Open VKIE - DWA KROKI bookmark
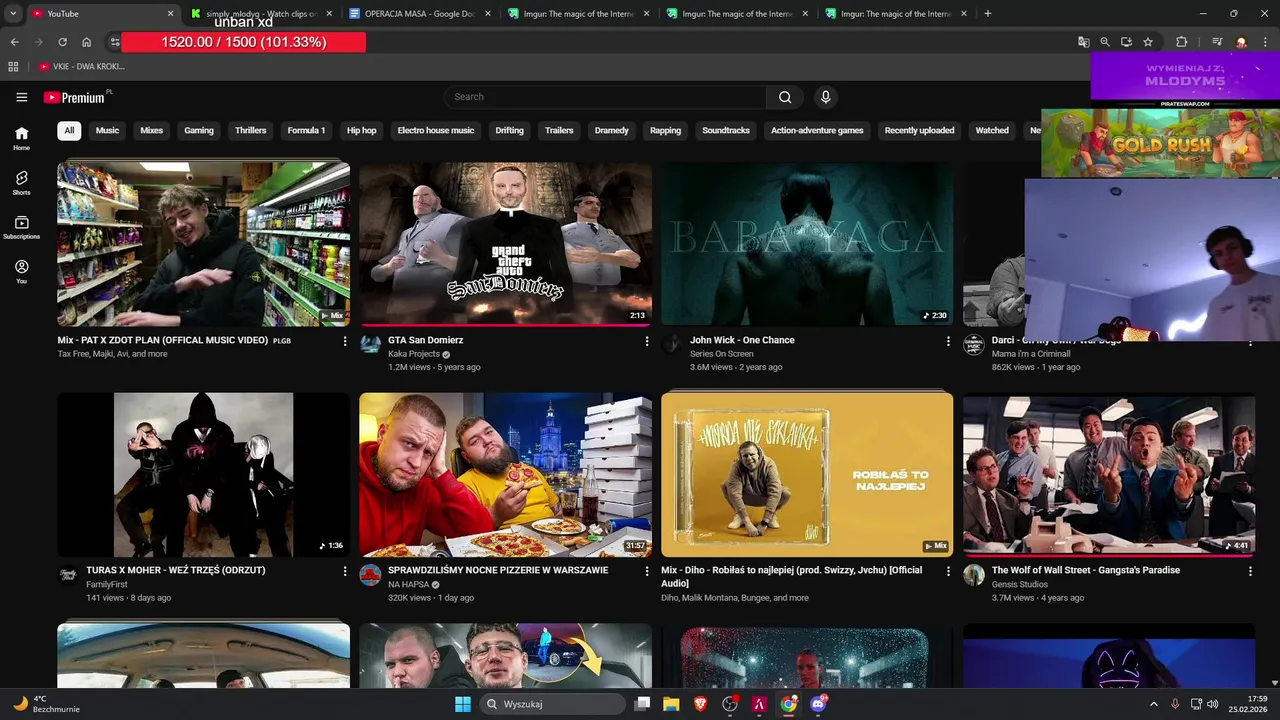Image resolution: width=1280 pixels, height=720 pixels. [x=82, y=66]
